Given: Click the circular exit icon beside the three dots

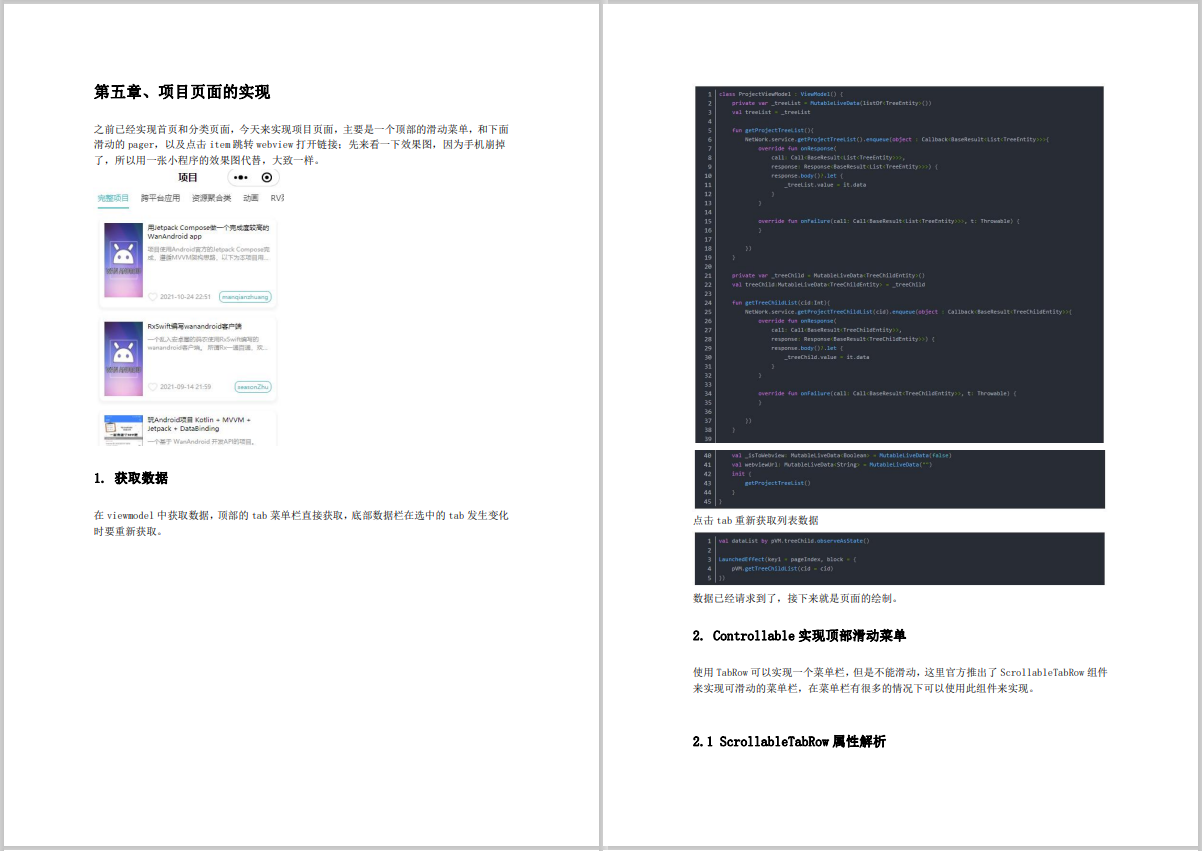Looking at the screenshot, I should click(266, 176).
